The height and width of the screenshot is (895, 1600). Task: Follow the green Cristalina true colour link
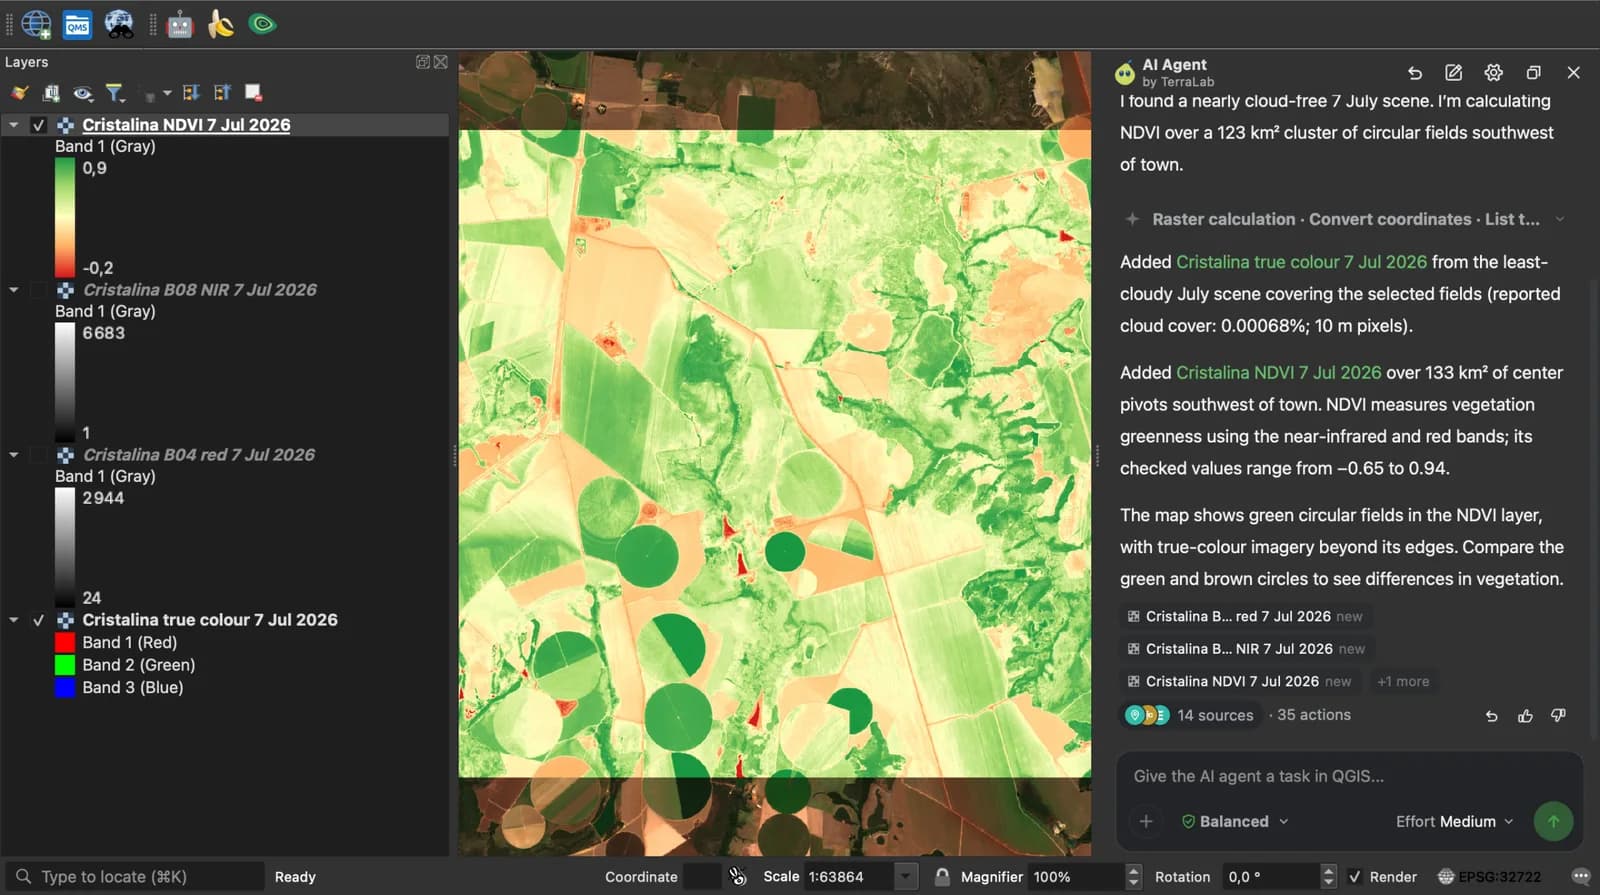(1301, 262)
